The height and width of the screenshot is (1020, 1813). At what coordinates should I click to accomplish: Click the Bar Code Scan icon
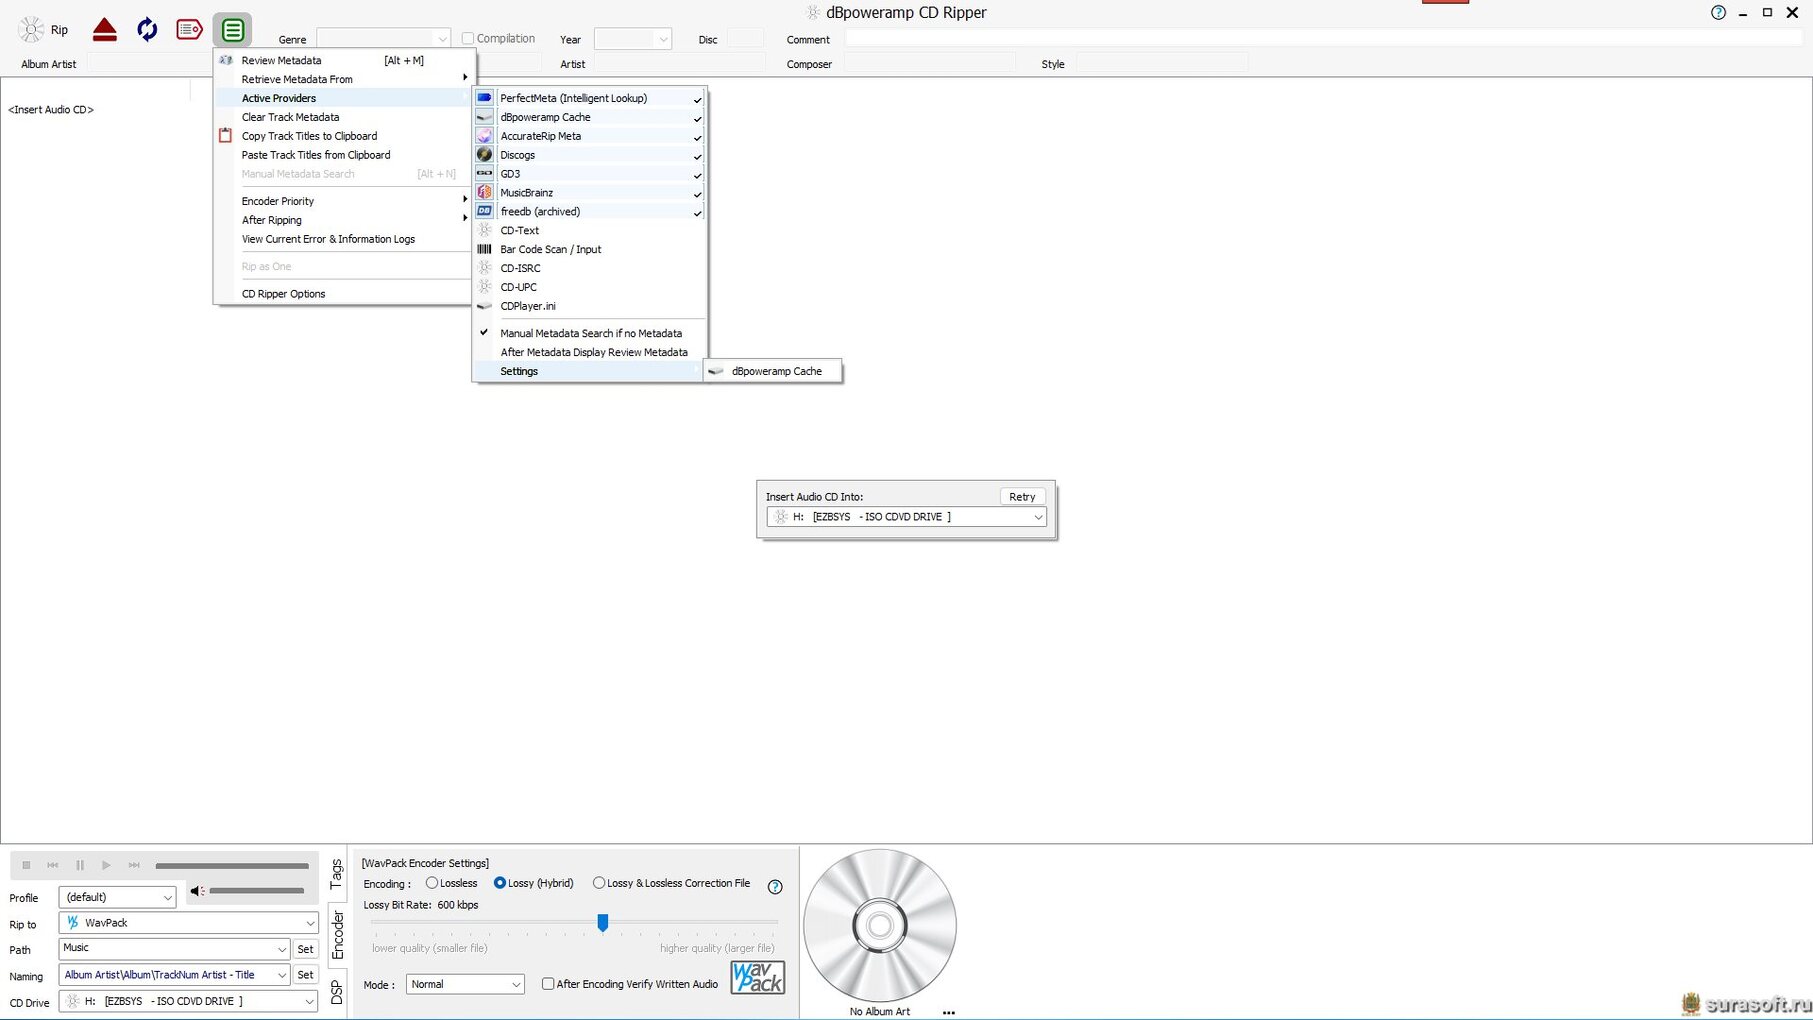484,249
